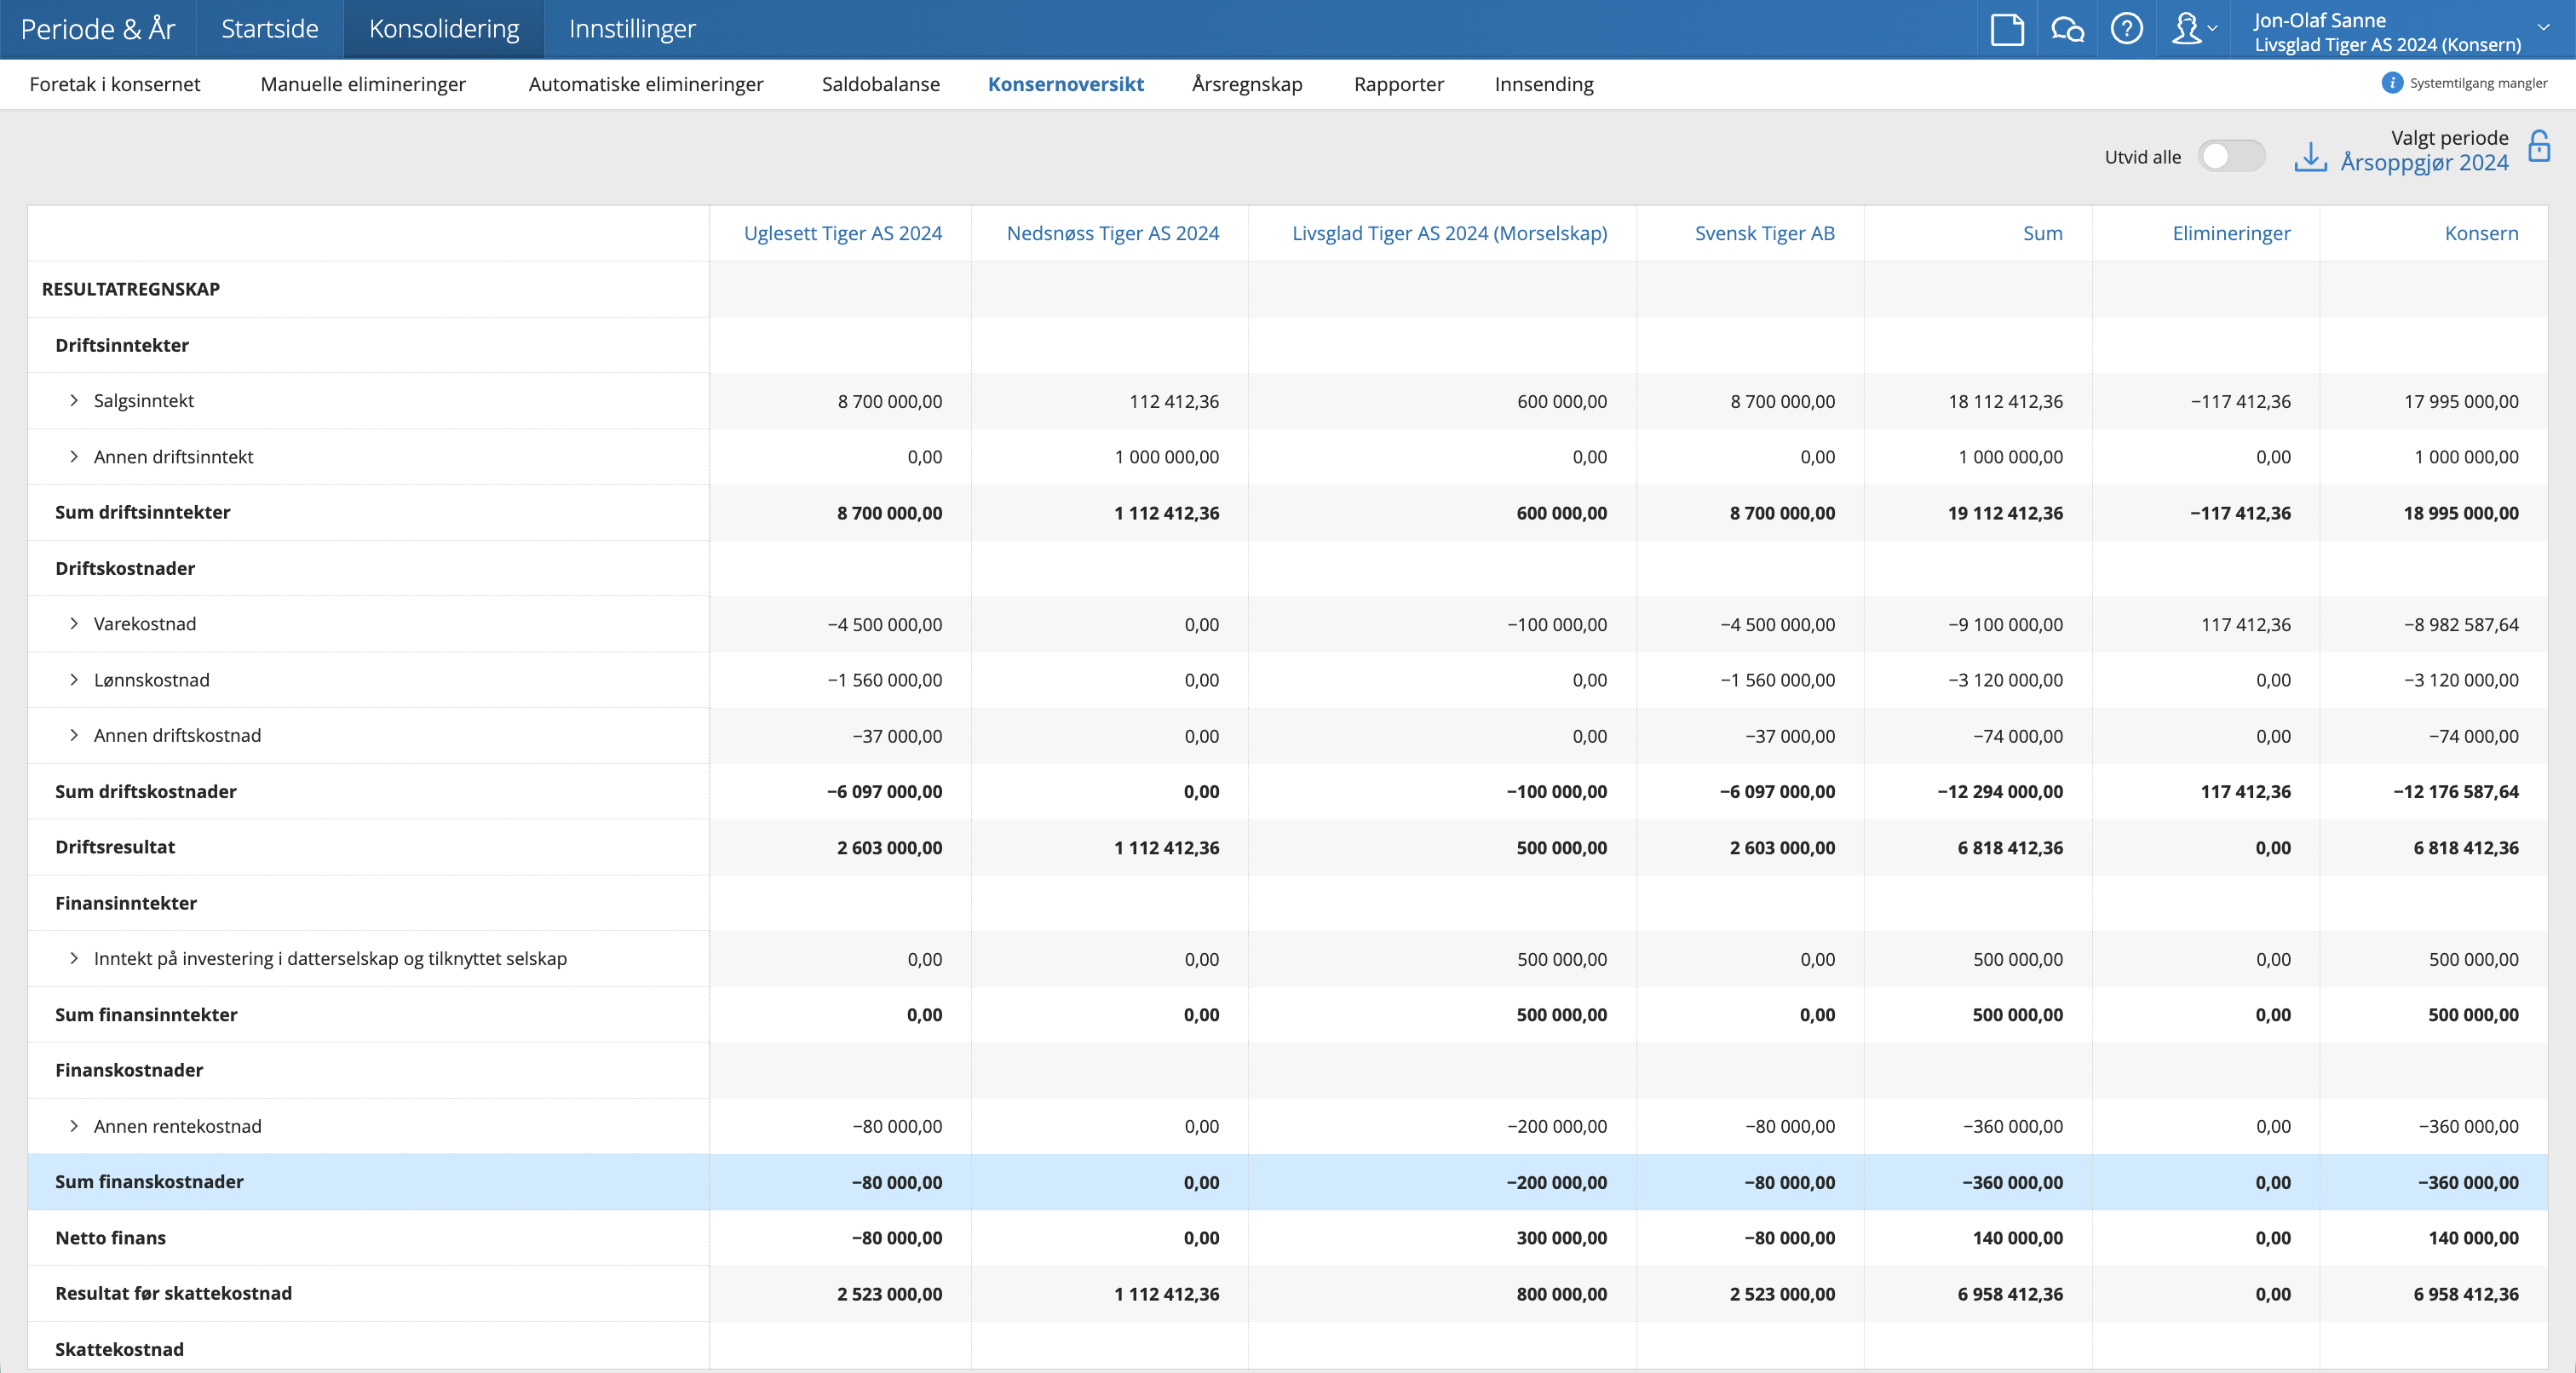The image size is (2576, 1373).
Task: Select the Driftsresultat row label
Action: point(115,847)
